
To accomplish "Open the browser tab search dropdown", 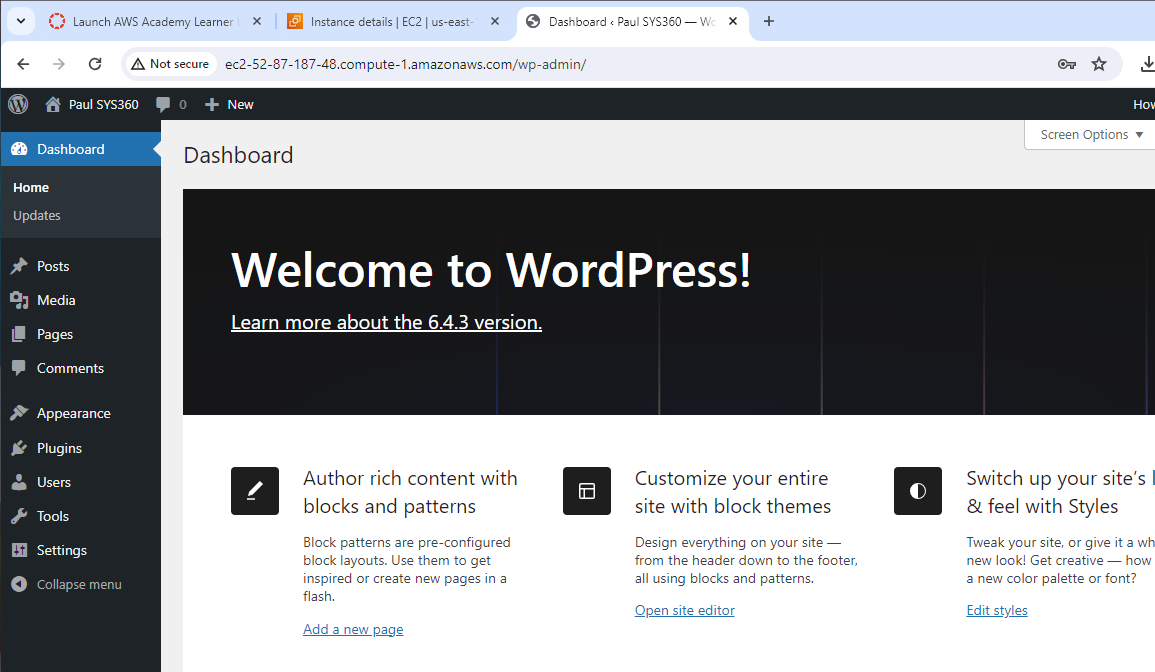I will pos(20,21).
